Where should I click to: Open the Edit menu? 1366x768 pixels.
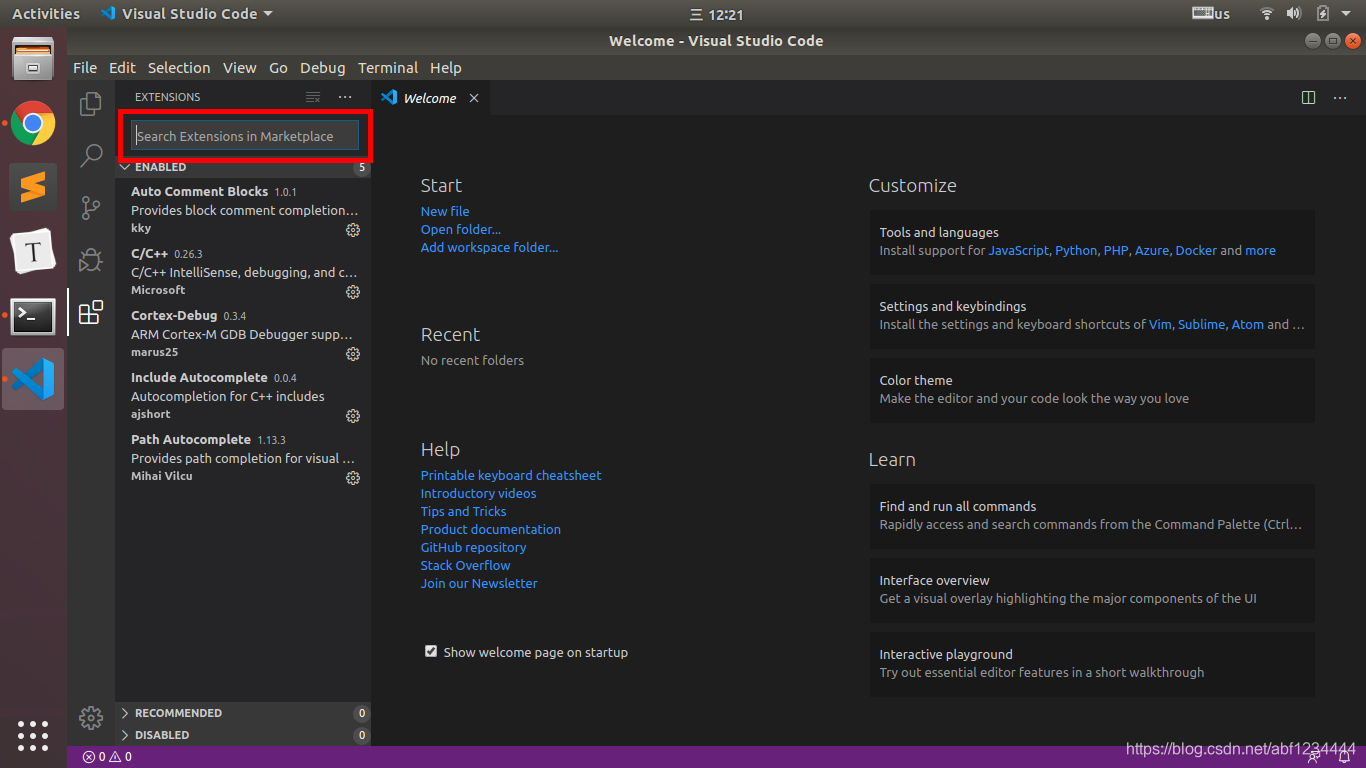point(122,68)
